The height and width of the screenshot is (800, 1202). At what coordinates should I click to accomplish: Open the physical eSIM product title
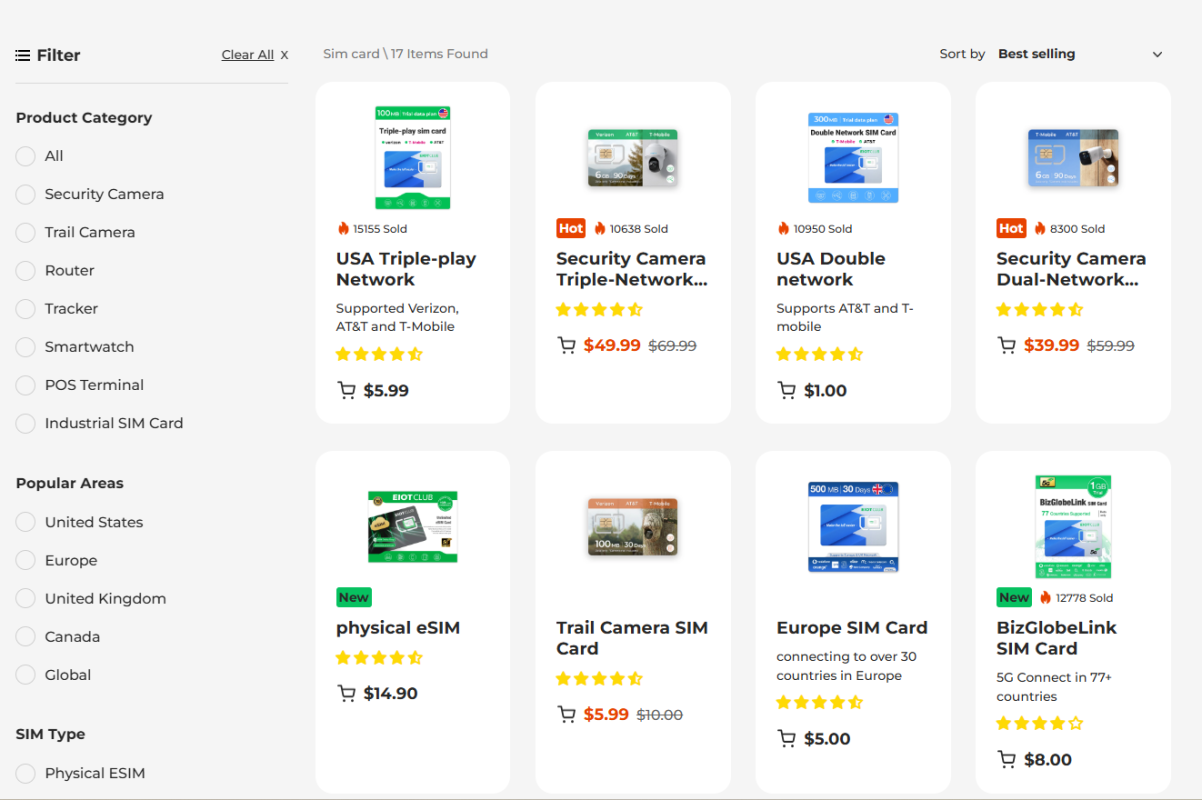398,628
